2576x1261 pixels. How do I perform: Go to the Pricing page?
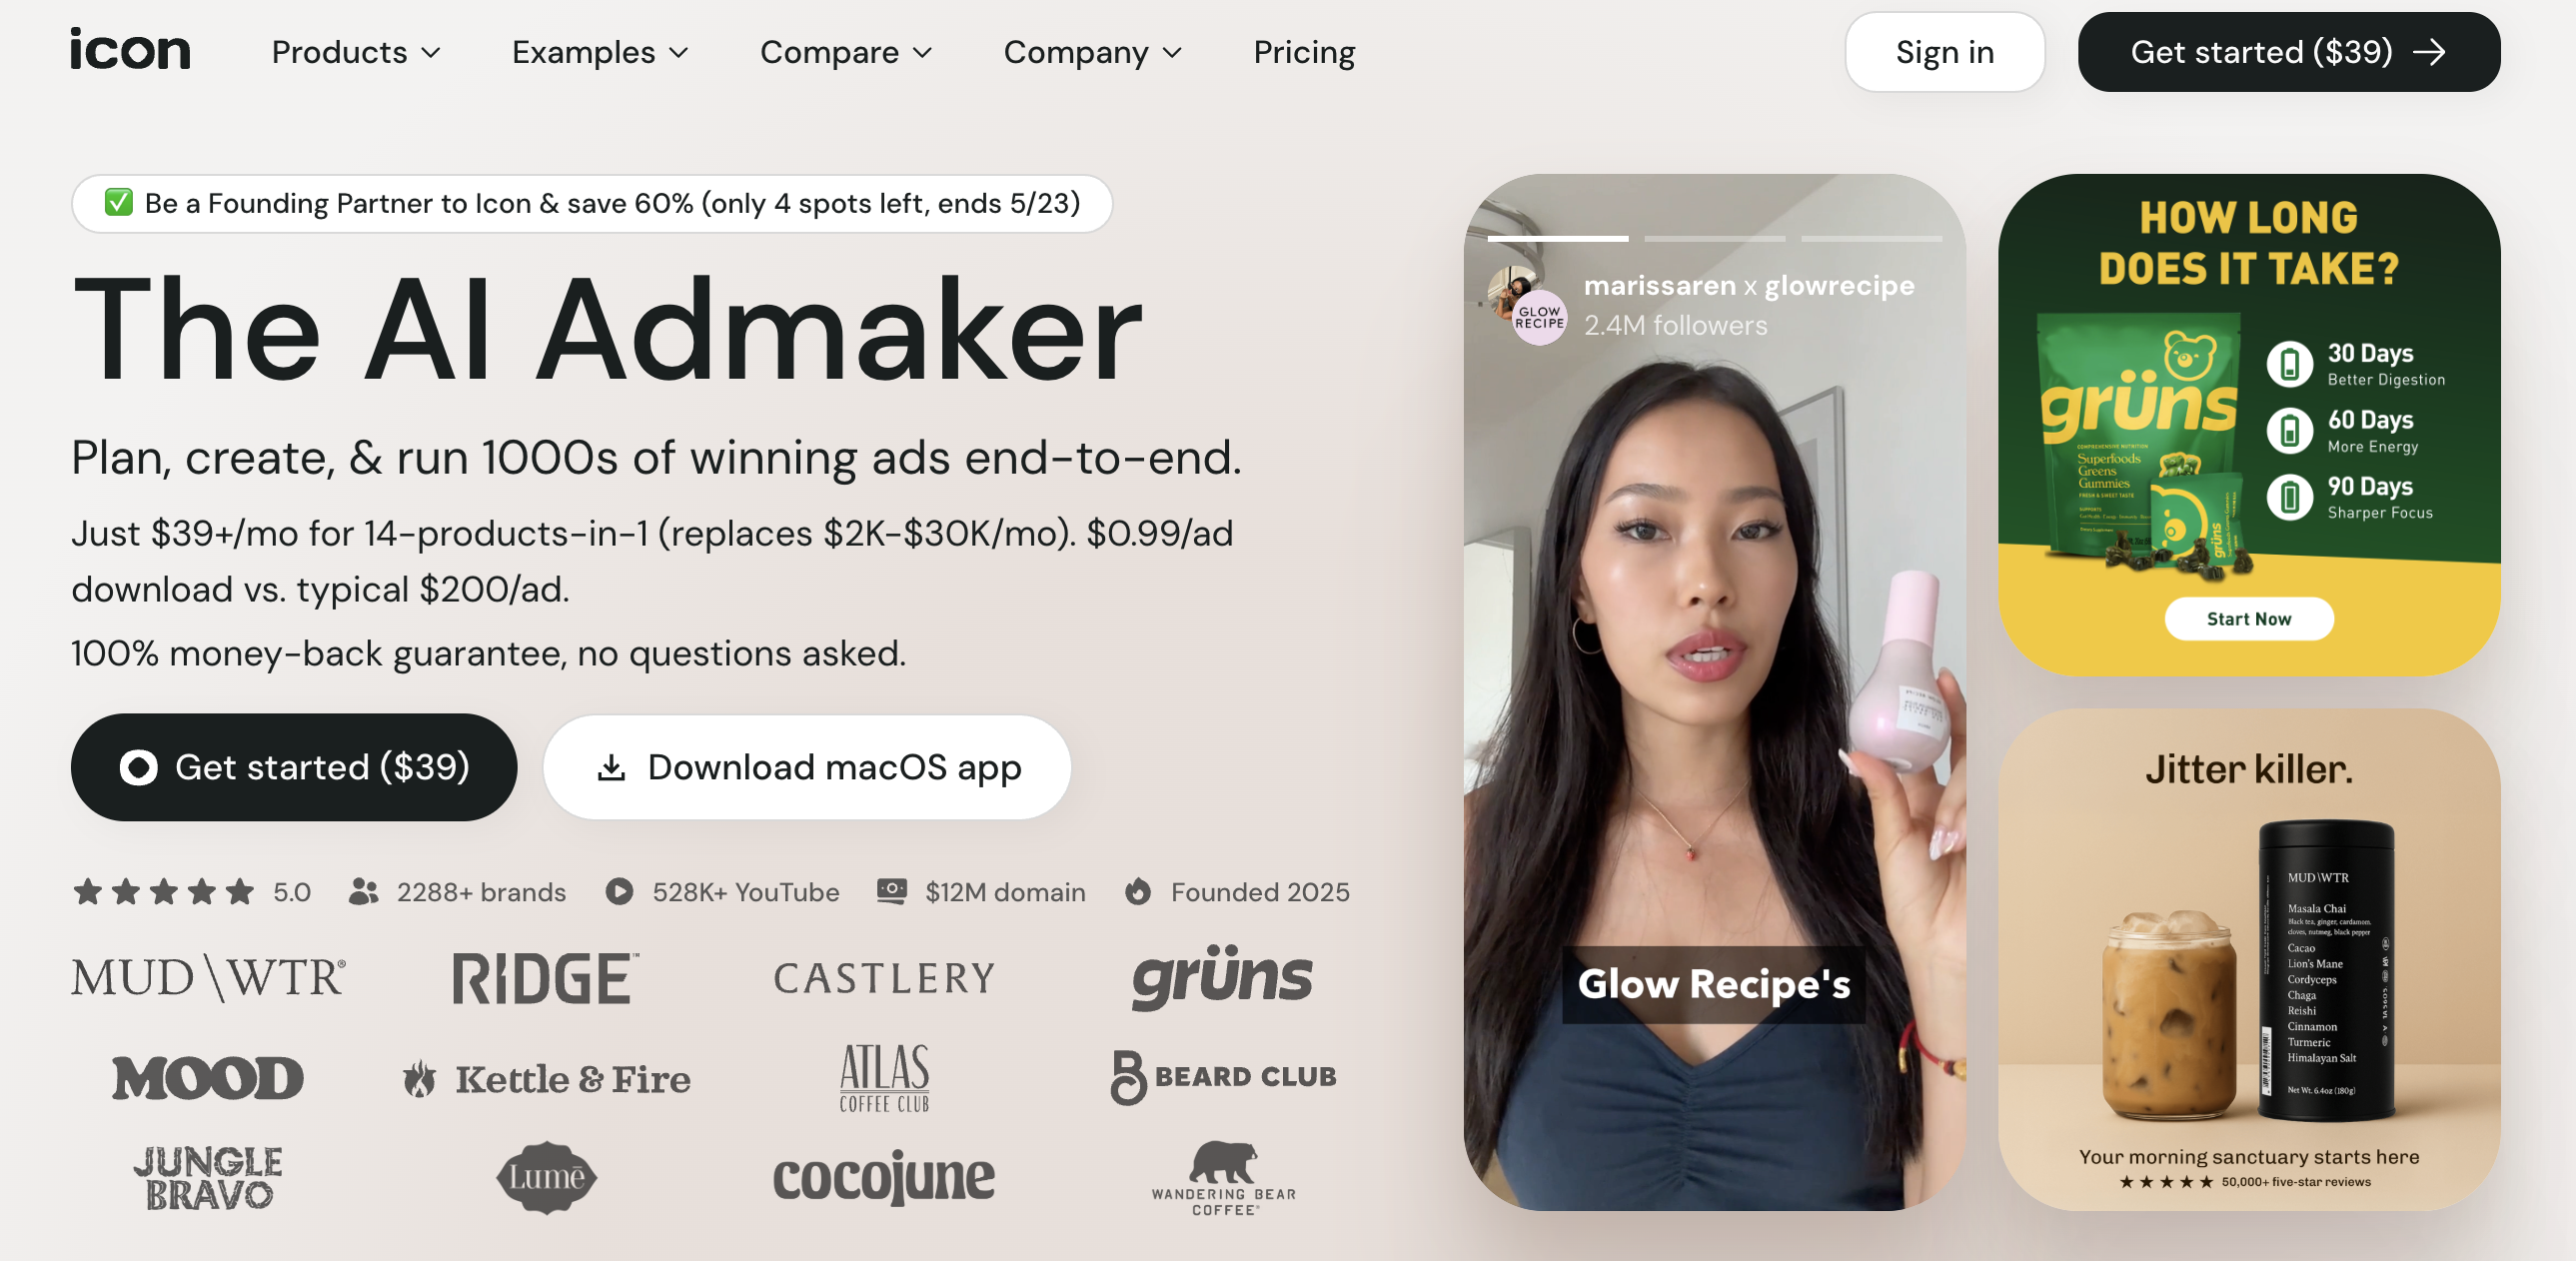click(x=1304, y=52)
